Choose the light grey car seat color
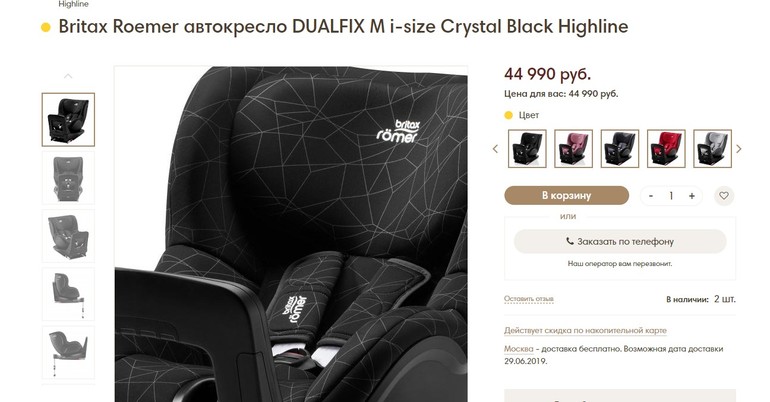 point(713,149)
